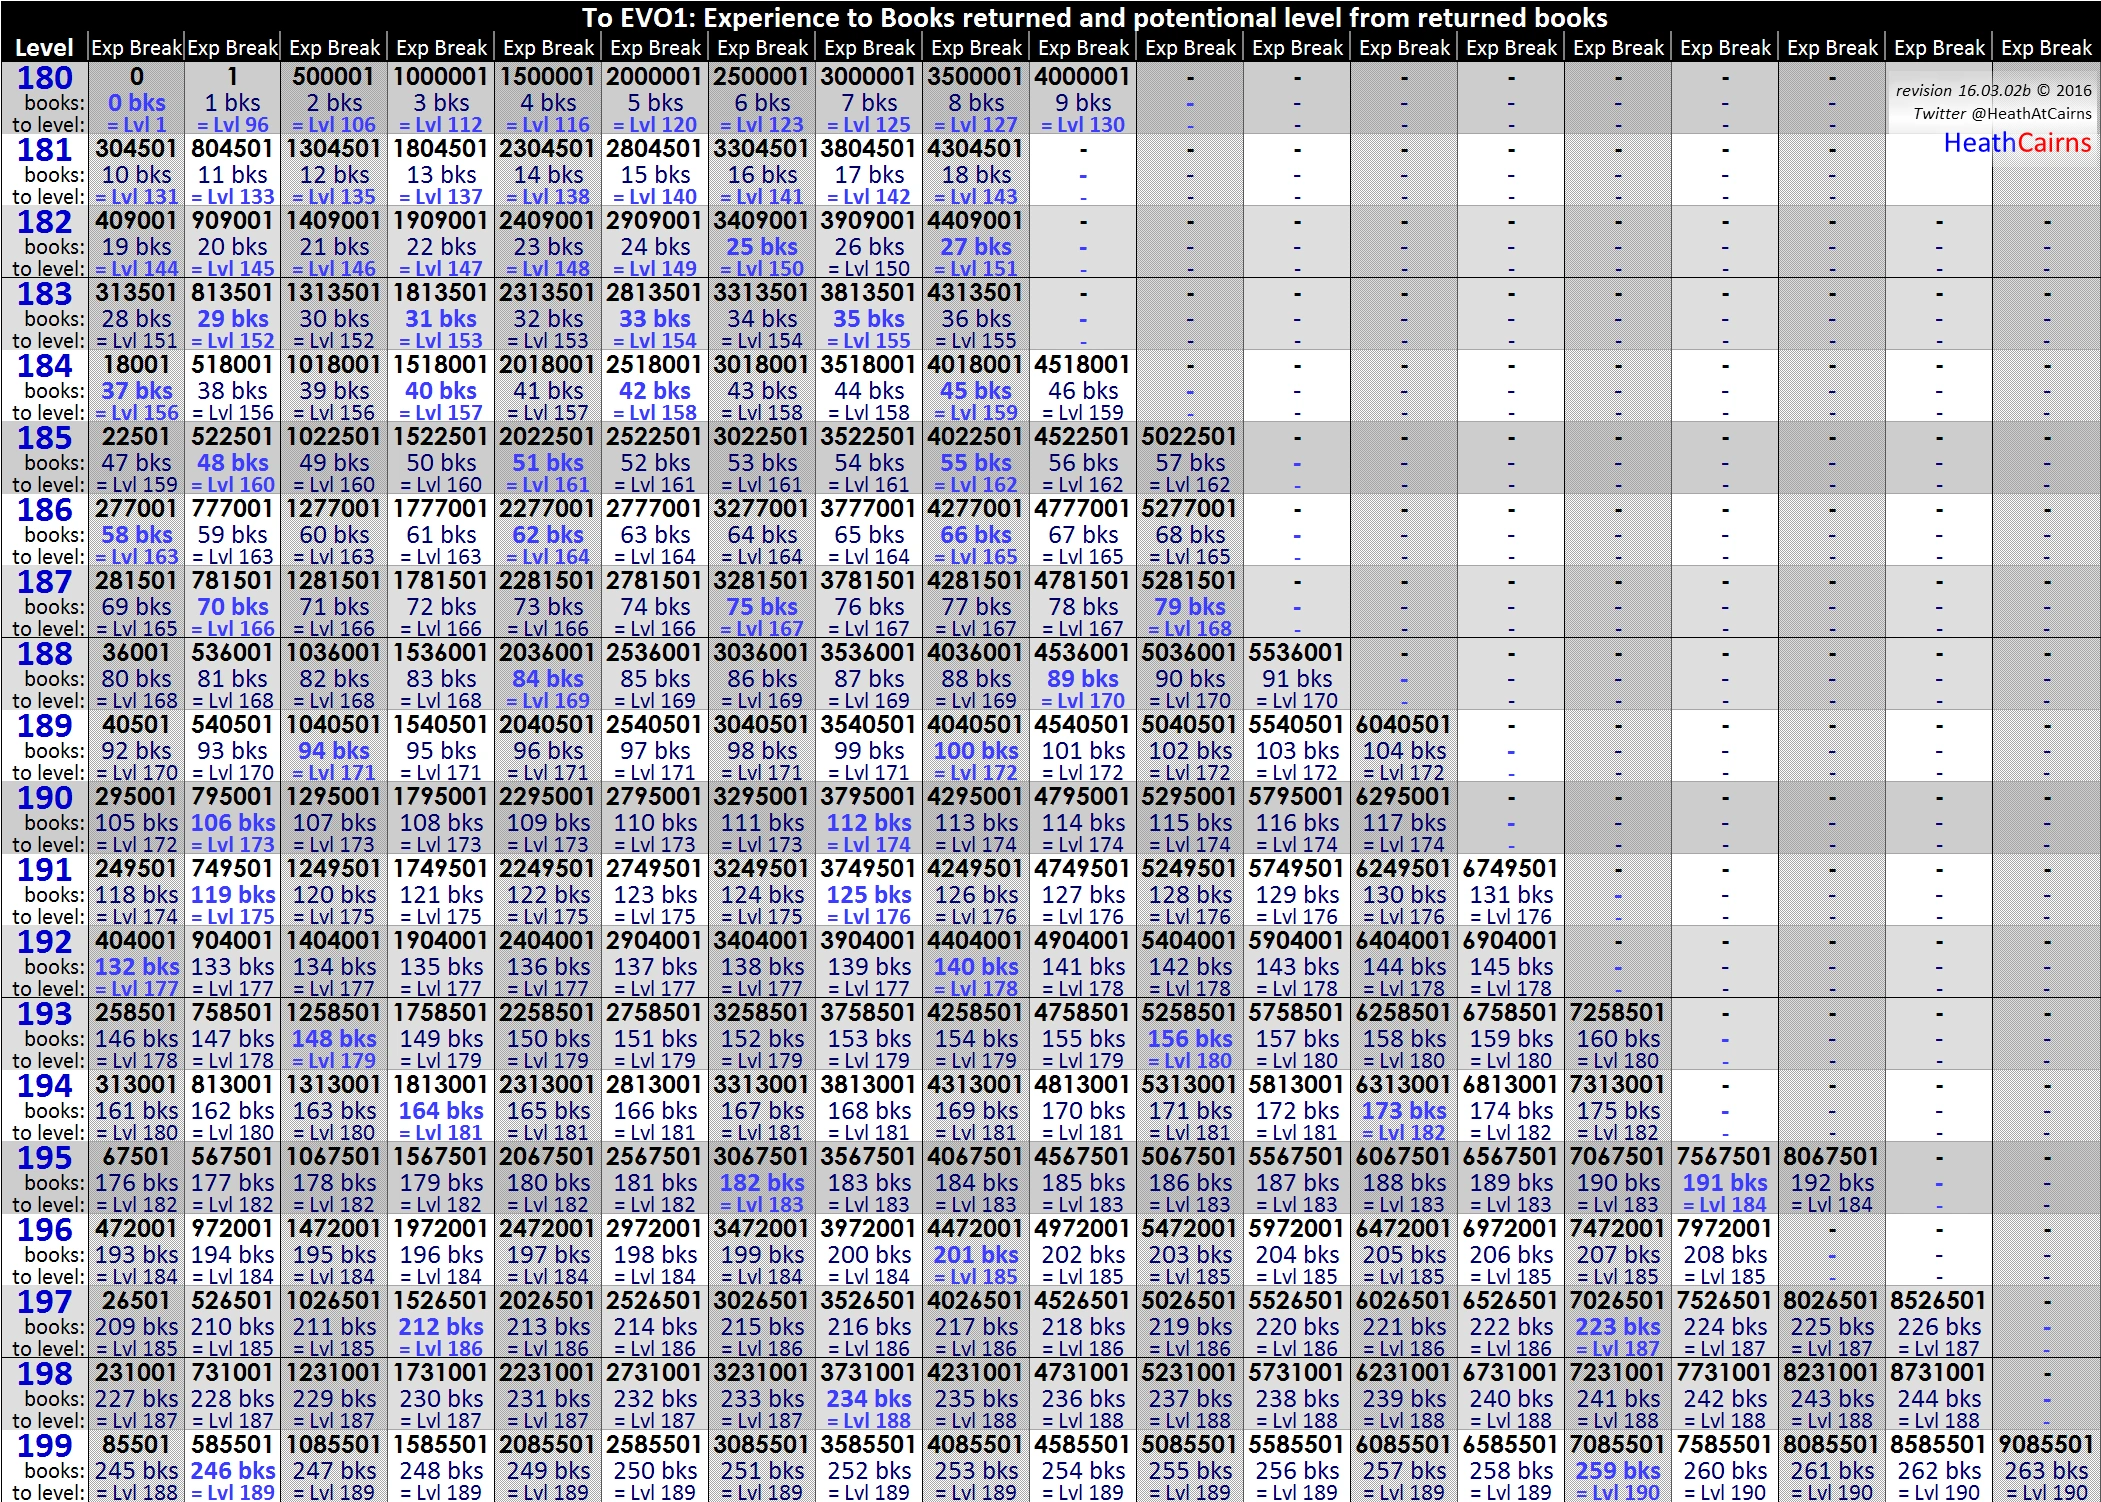Select the level 190 row label
This screenshot has width=2101, height=1502.
tap(44, 798)
